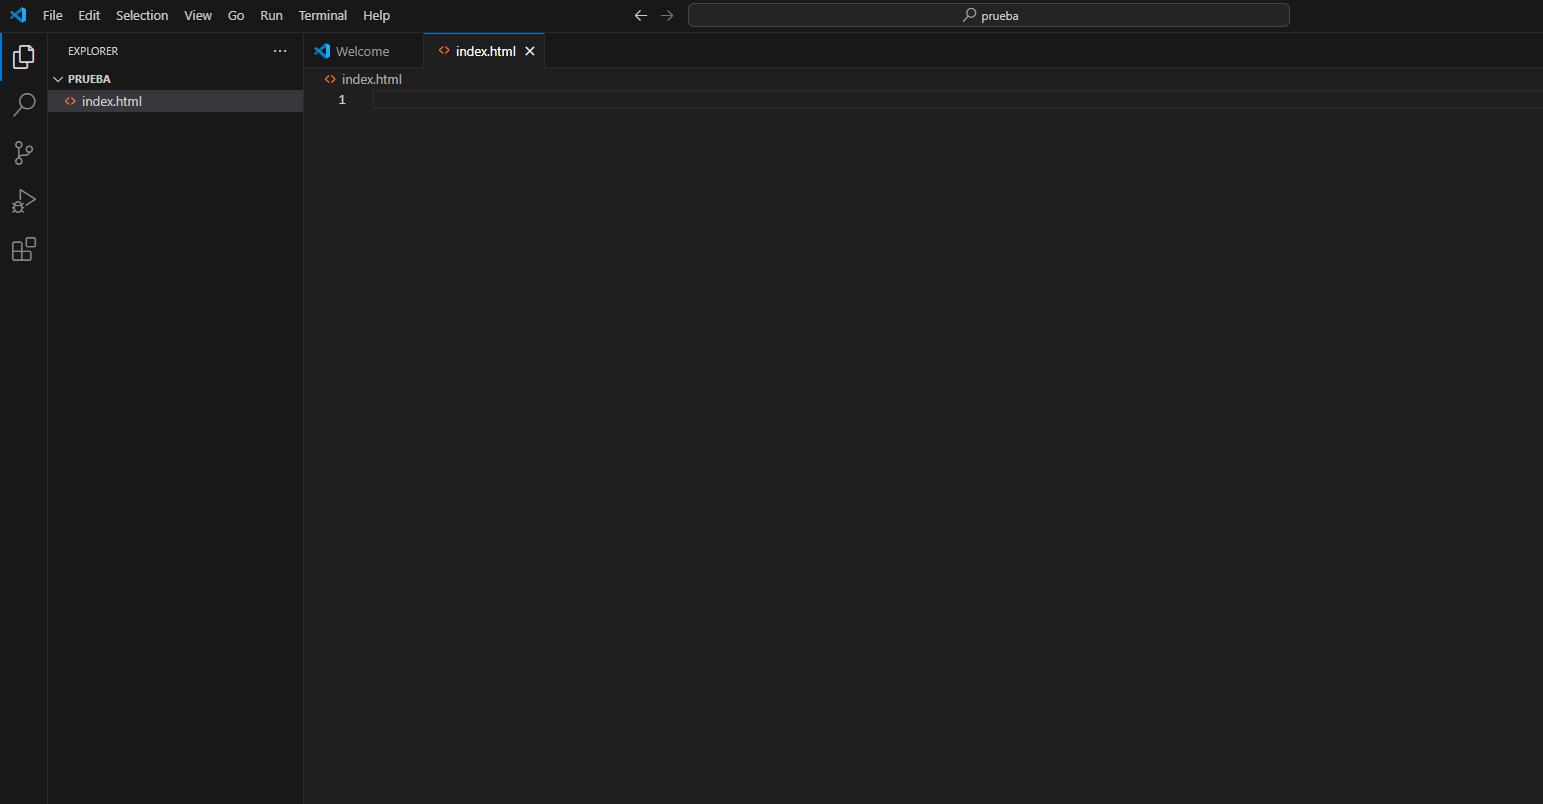Select index.html in the file tree
Screen dimensions: 1543x804
(x=175, y=101)
